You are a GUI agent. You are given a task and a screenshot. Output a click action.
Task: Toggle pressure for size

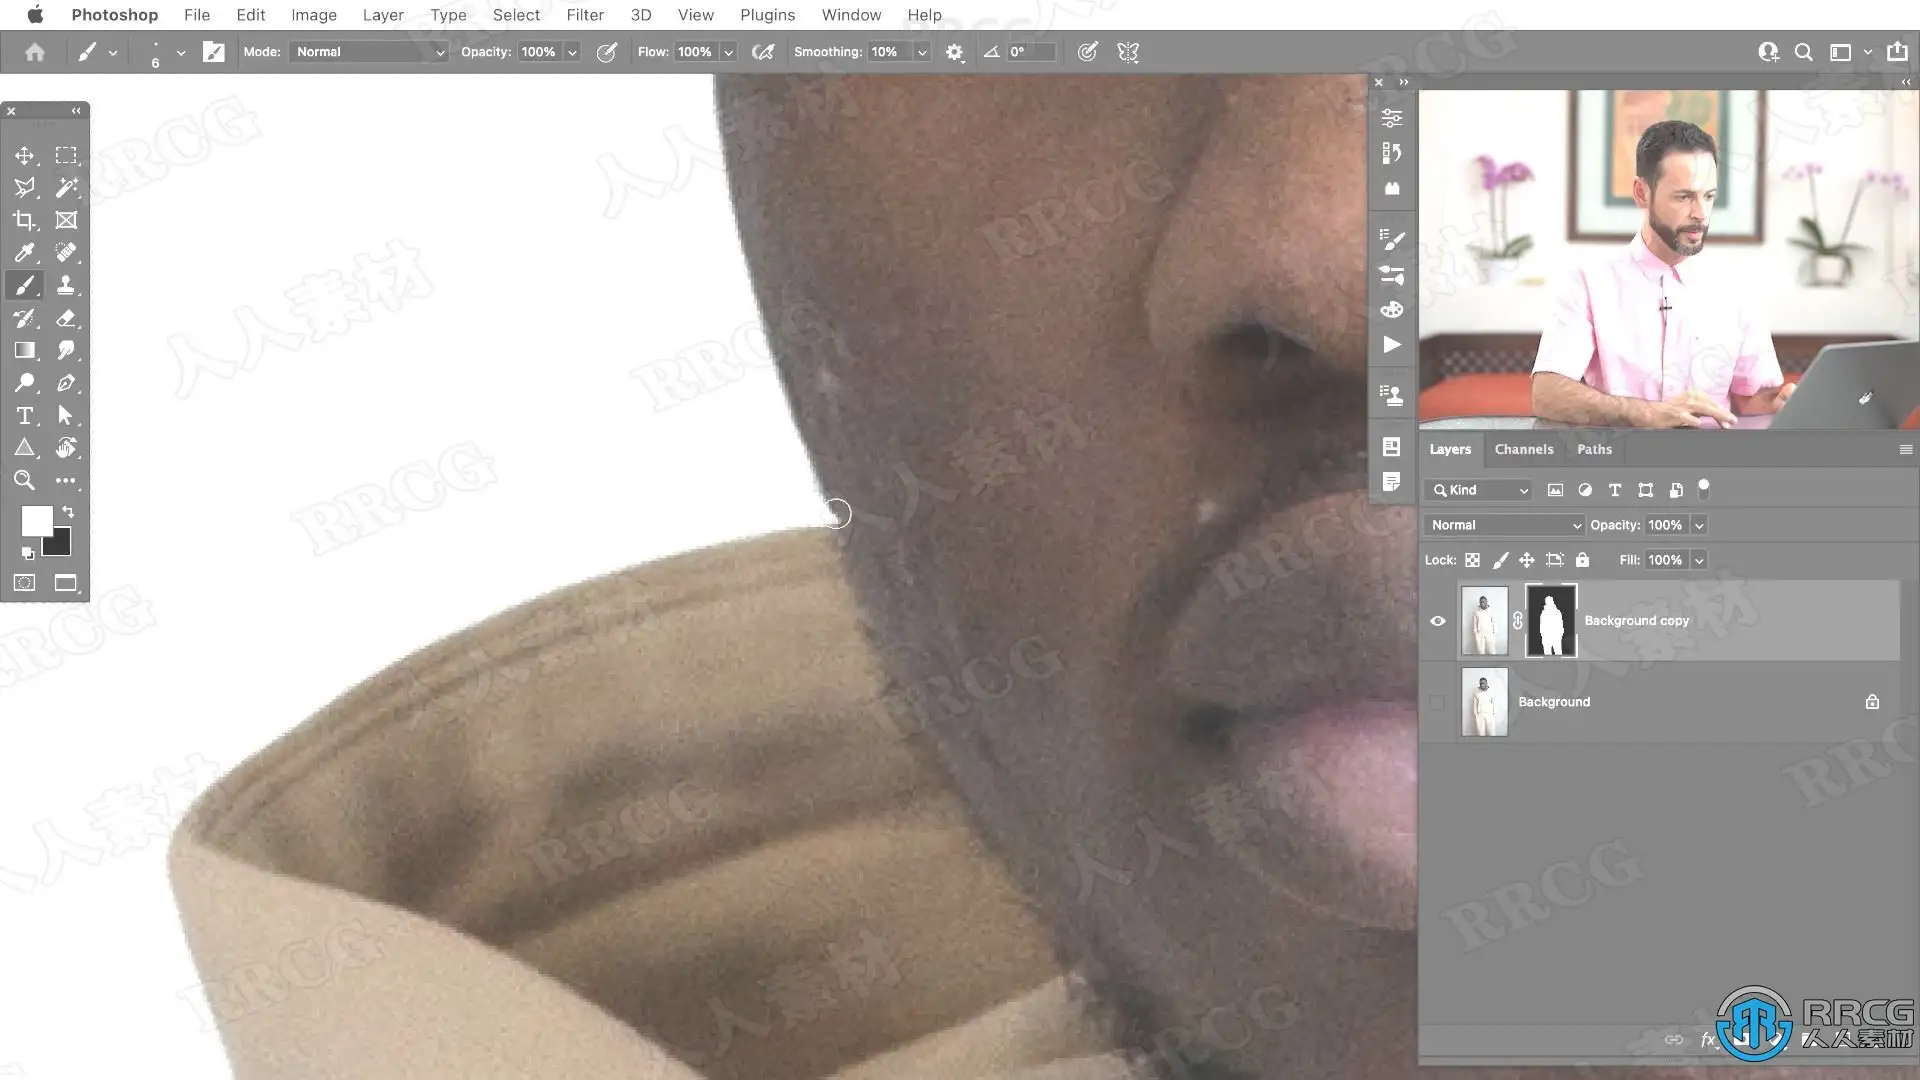pyautogui.click(x=1088, y=52)
